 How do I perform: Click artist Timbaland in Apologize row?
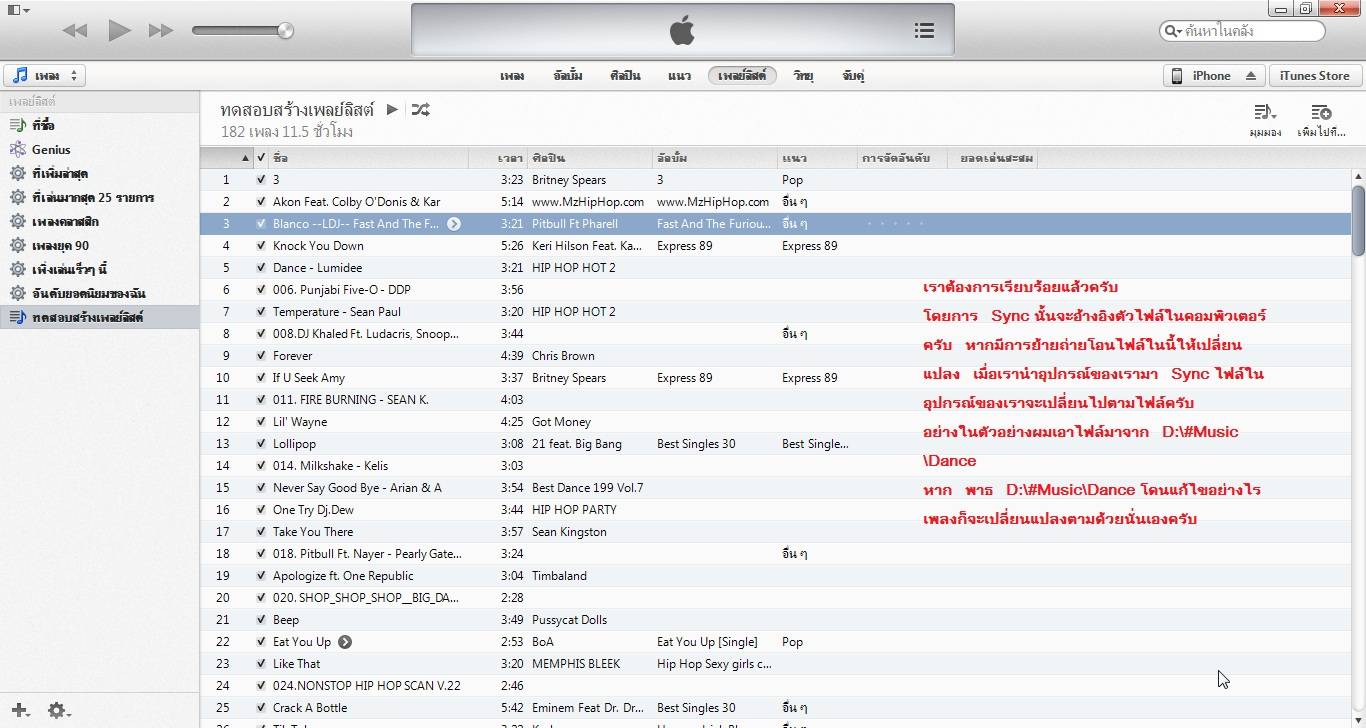(559, 576)
